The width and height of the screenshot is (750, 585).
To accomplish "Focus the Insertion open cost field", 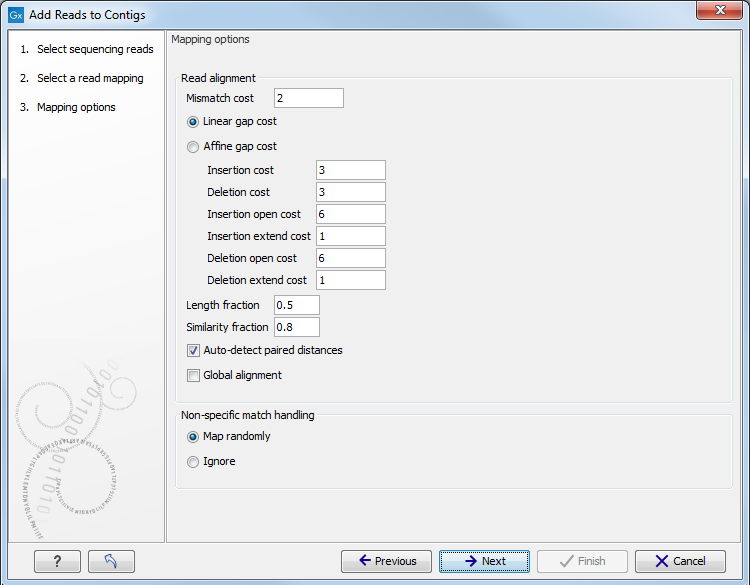I will tap(351, 214).
